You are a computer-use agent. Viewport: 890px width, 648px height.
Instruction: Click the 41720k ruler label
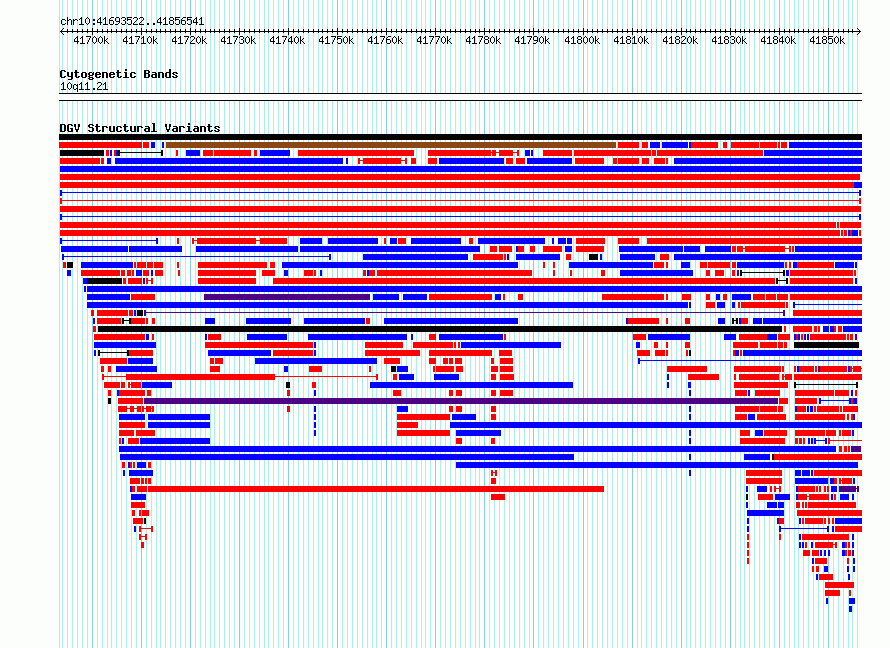[x=189, y=40]
